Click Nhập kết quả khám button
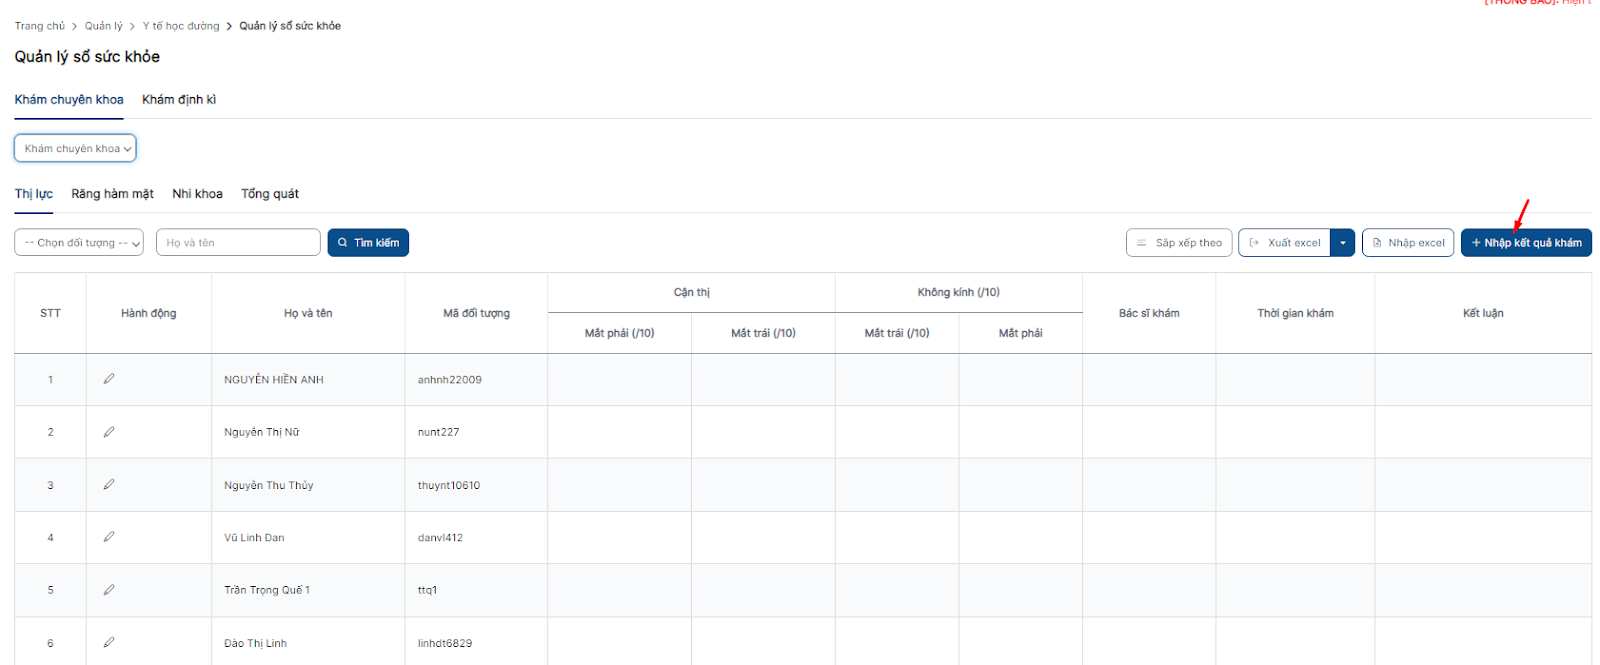 [1525, 243]
